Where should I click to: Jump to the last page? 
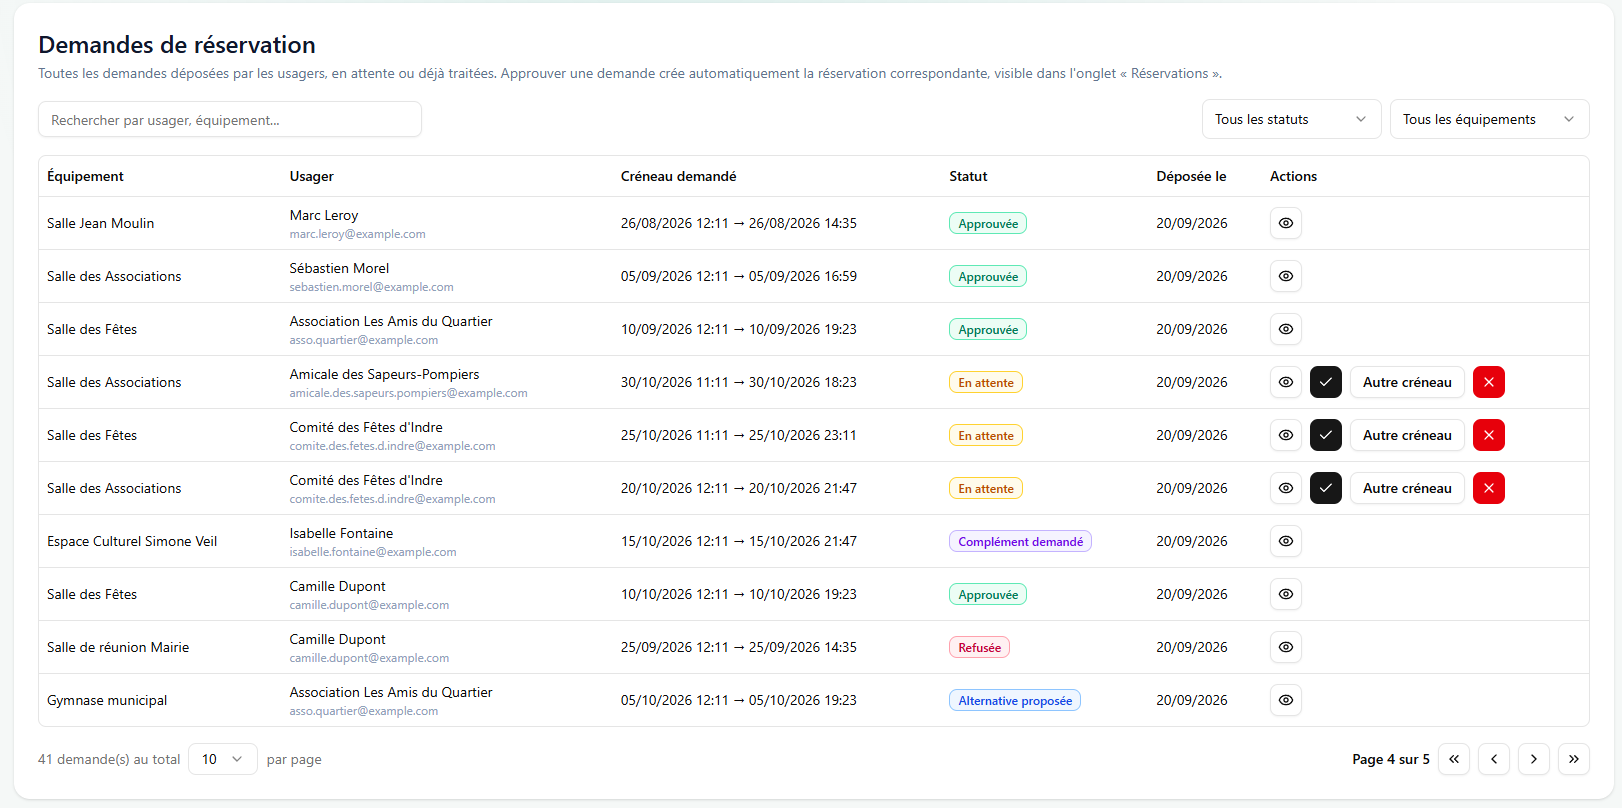point(1574,759)
